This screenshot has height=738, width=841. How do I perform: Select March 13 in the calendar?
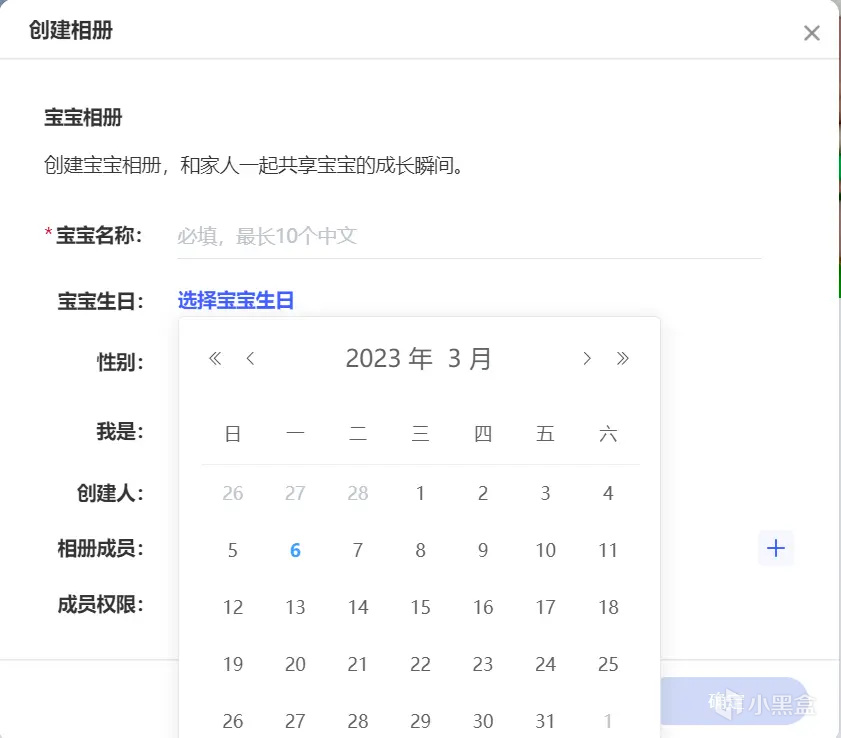pos(295,607)
